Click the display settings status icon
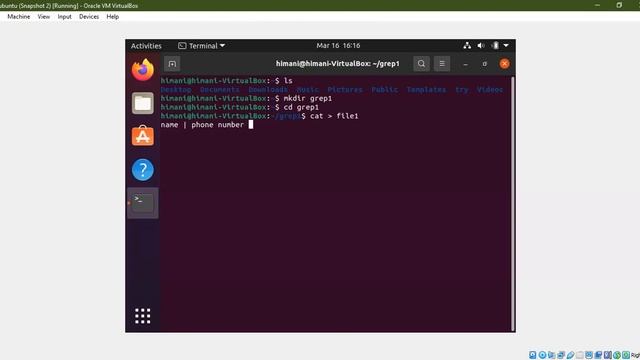The width and height of the screenshot is (640, 360). pyautogui.click(x=589, y=355)
